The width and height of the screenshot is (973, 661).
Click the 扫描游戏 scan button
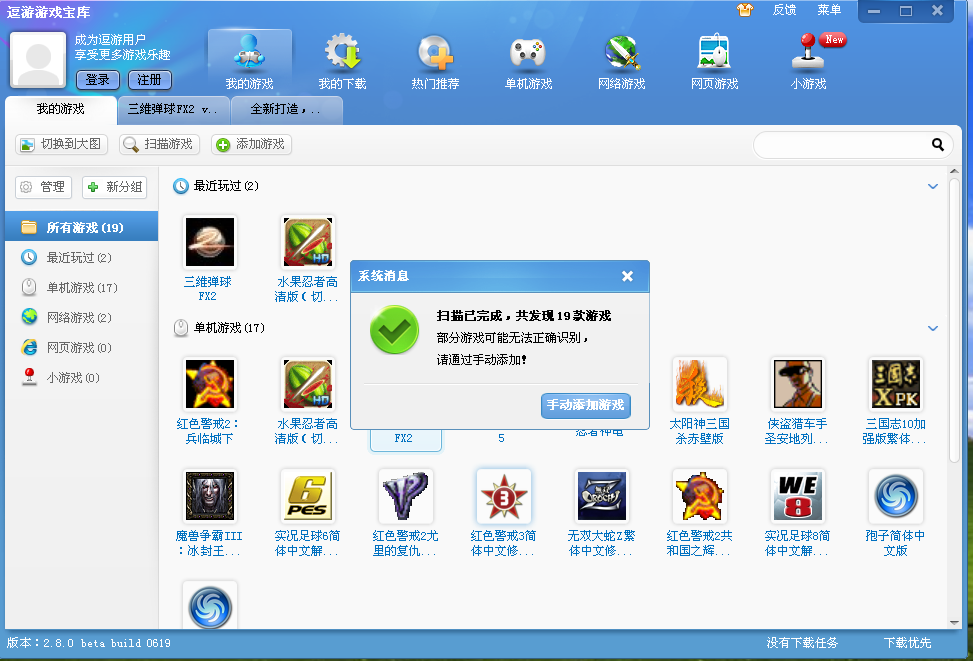[x=159, y=145]
